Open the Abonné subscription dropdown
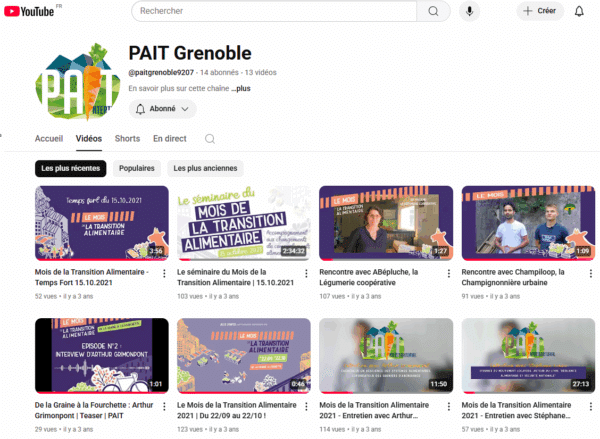Viewport: 600px width, 439px height. click(x=162, y=109)
